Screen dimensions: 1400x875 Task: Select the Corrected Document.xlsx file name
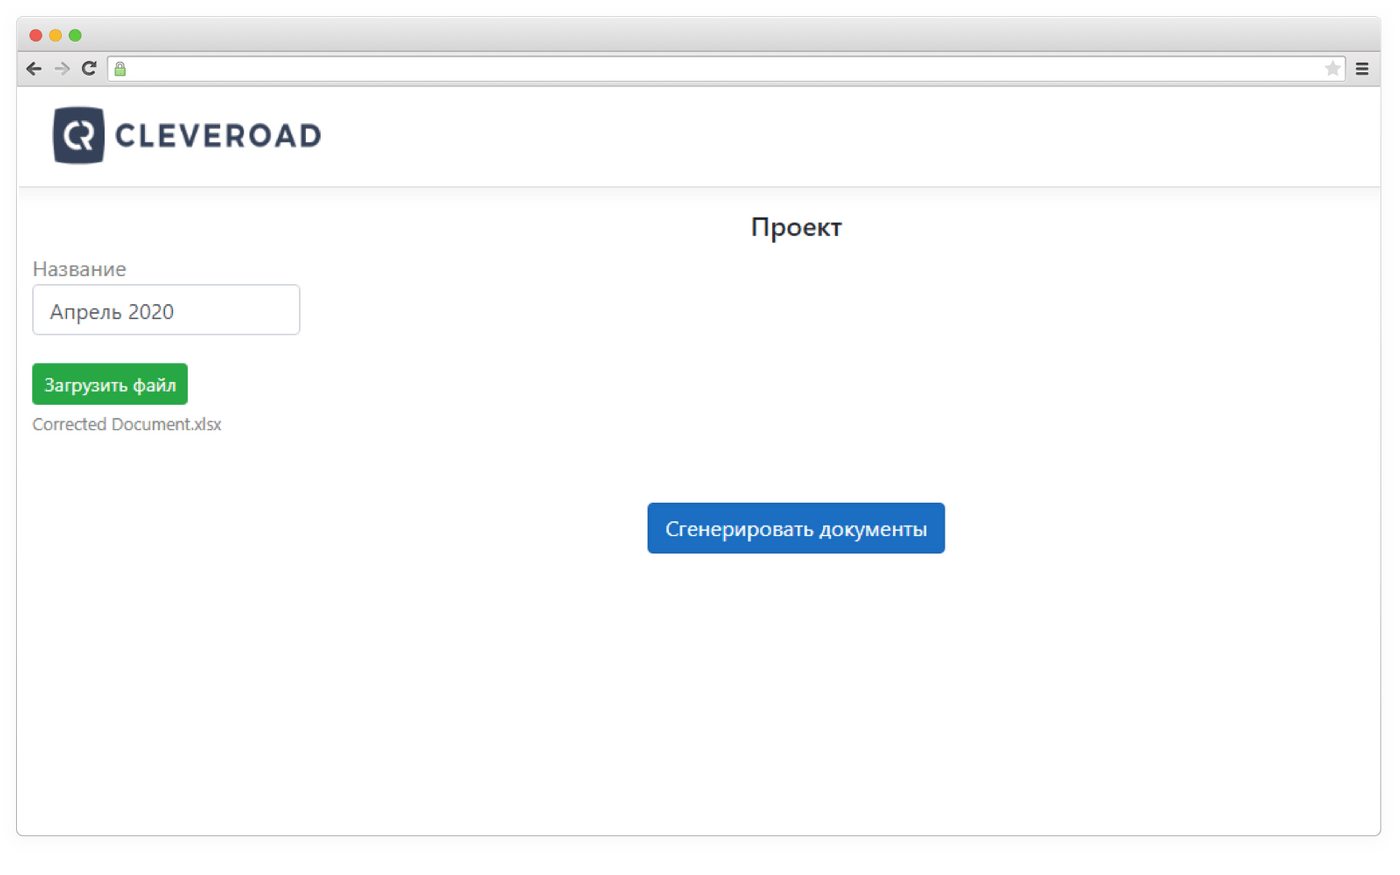point(127,424)
